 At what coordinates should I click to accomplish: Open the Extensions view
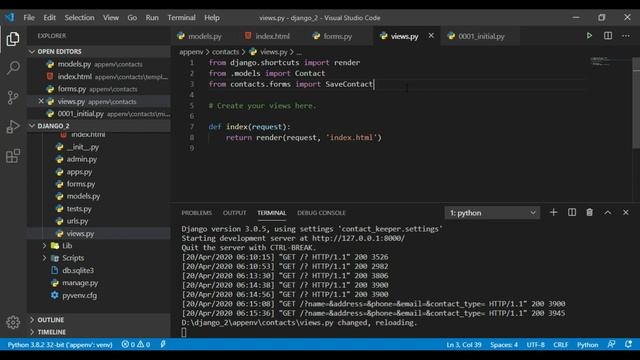[13, 156]
